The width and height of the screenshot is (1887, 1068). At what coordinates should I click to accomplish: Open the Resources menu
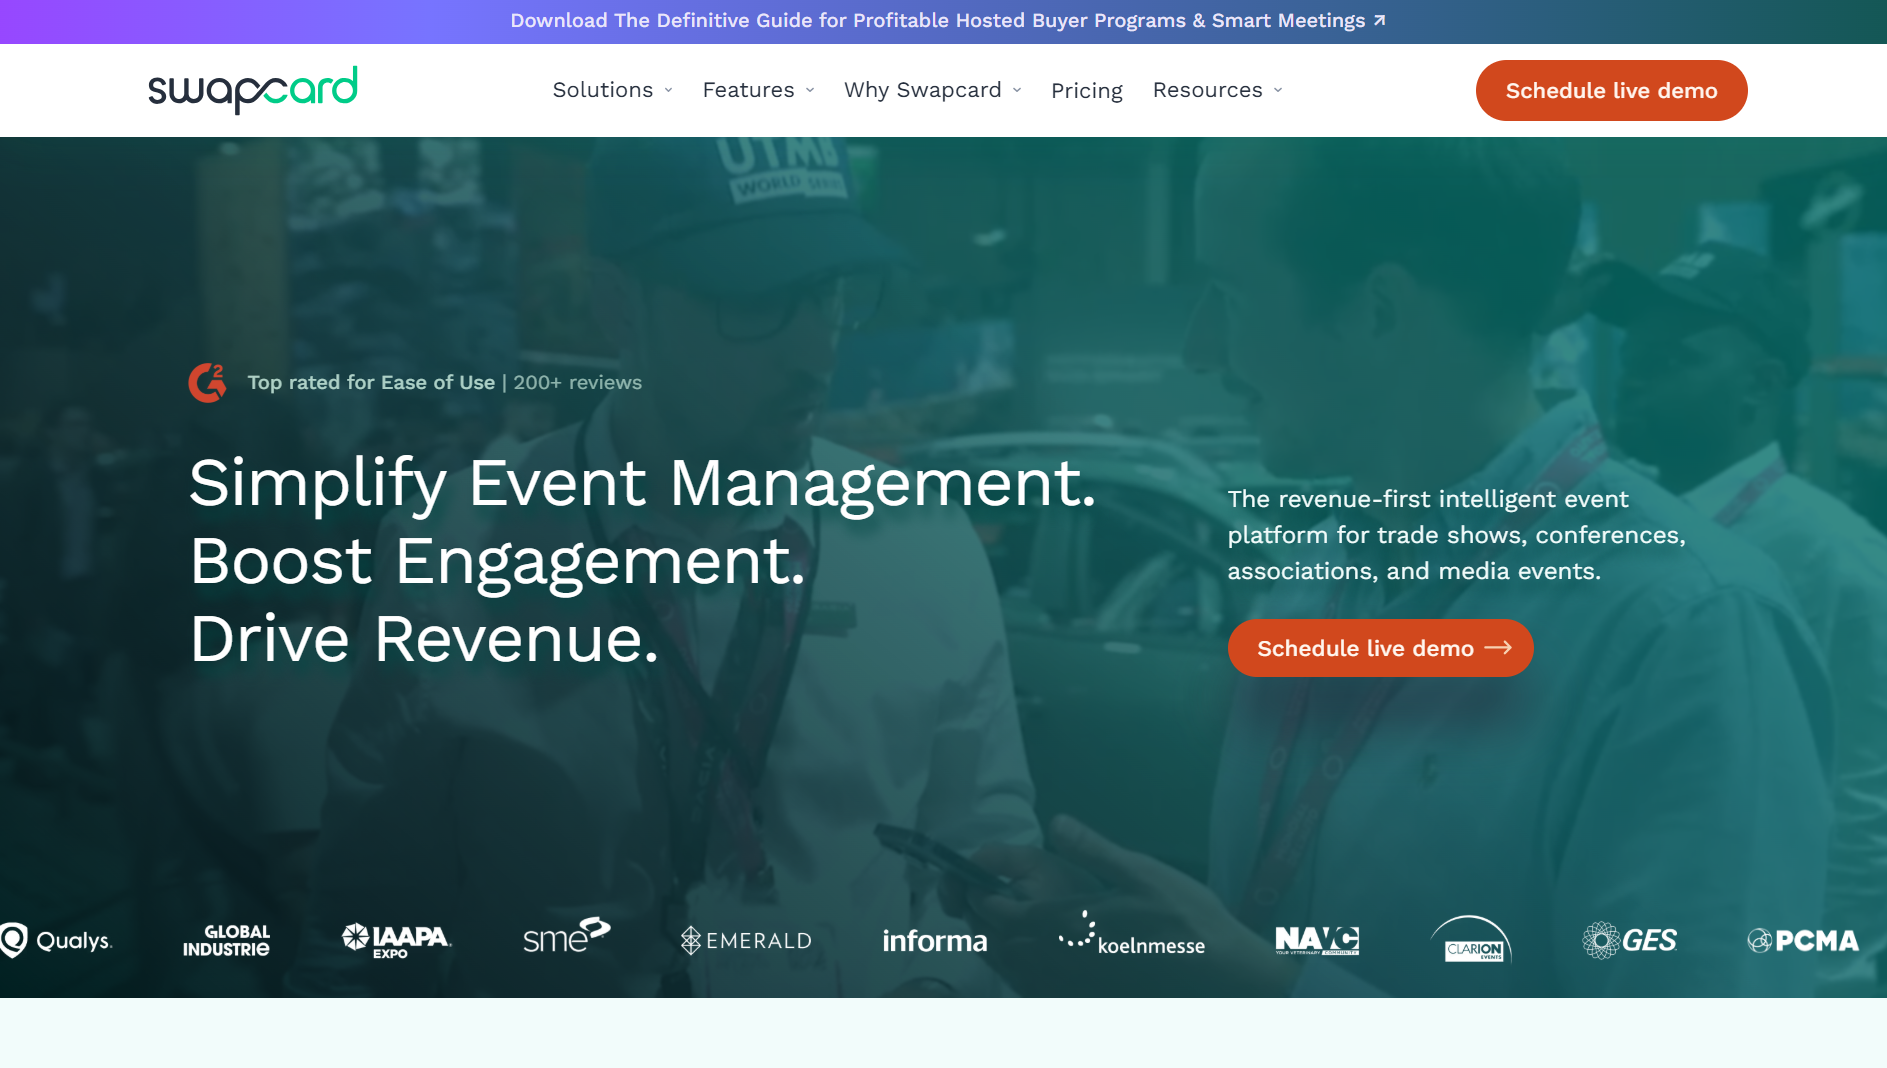(1218, 90)
